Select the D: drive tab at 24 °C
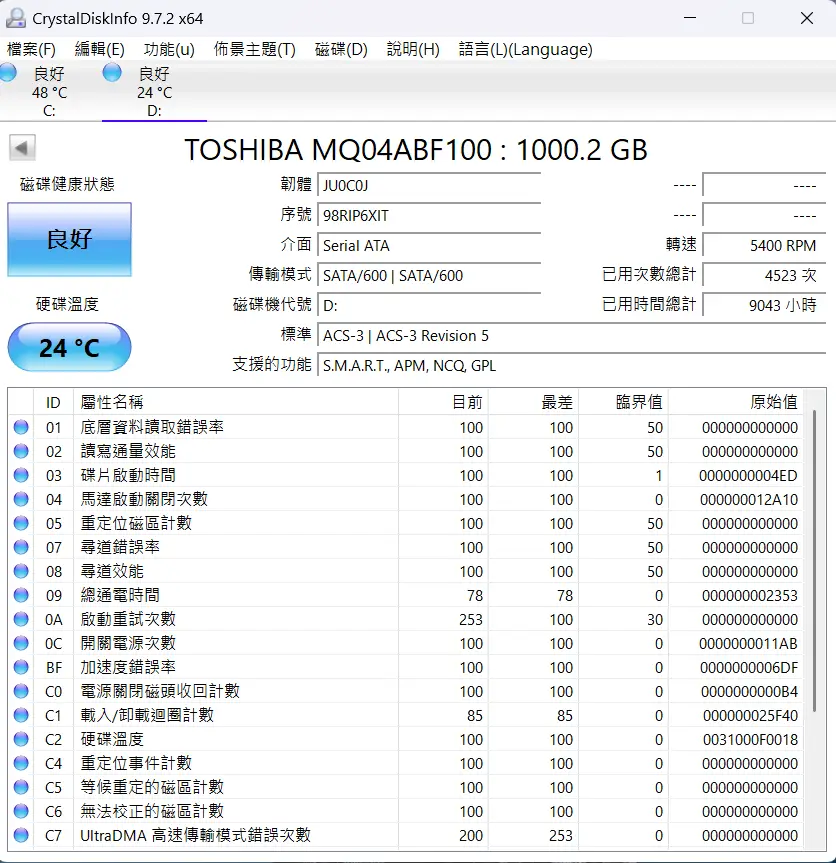Viewport: 836px width, 863px height. click(x=152, y=92)
